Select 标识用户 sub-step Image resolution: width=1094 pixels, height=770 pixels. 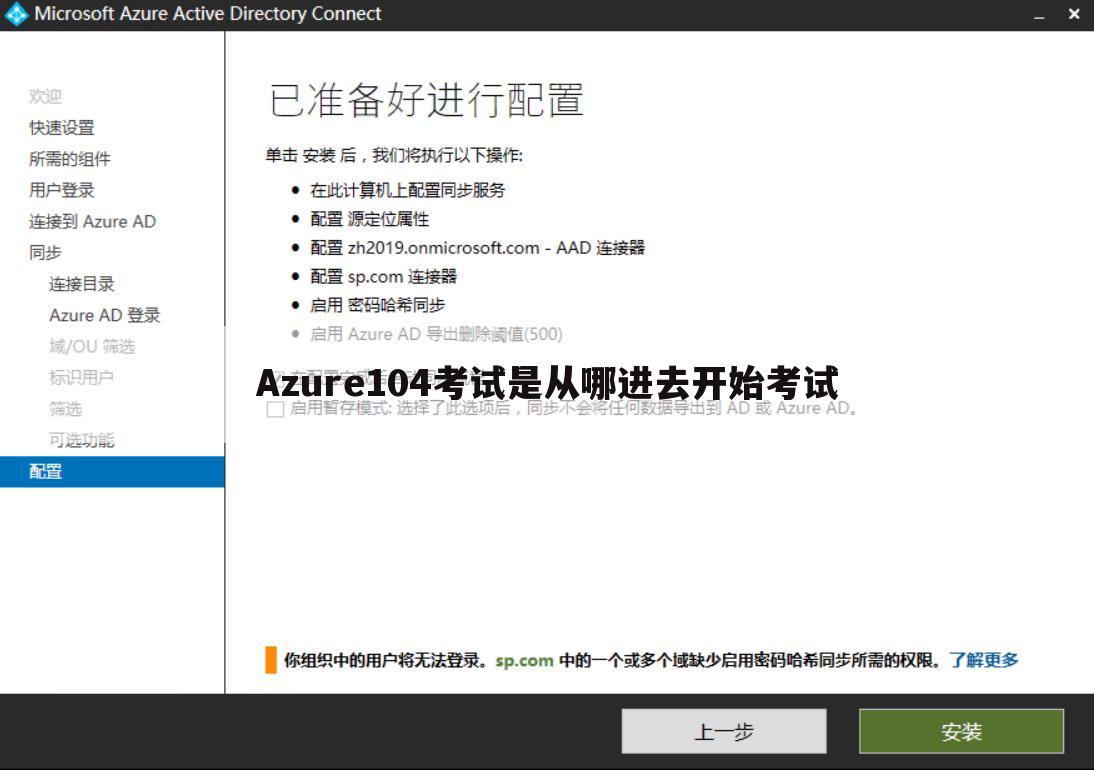81,377
